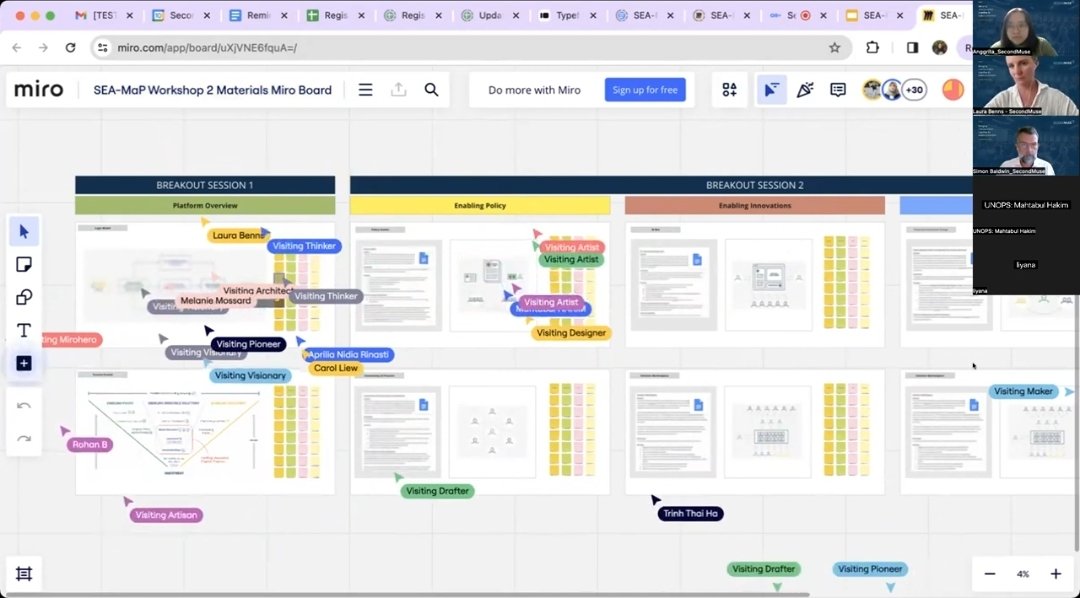Open the plus more-tools button in sidebar
Screen dimensions: 1080x598
click(24, 363)
